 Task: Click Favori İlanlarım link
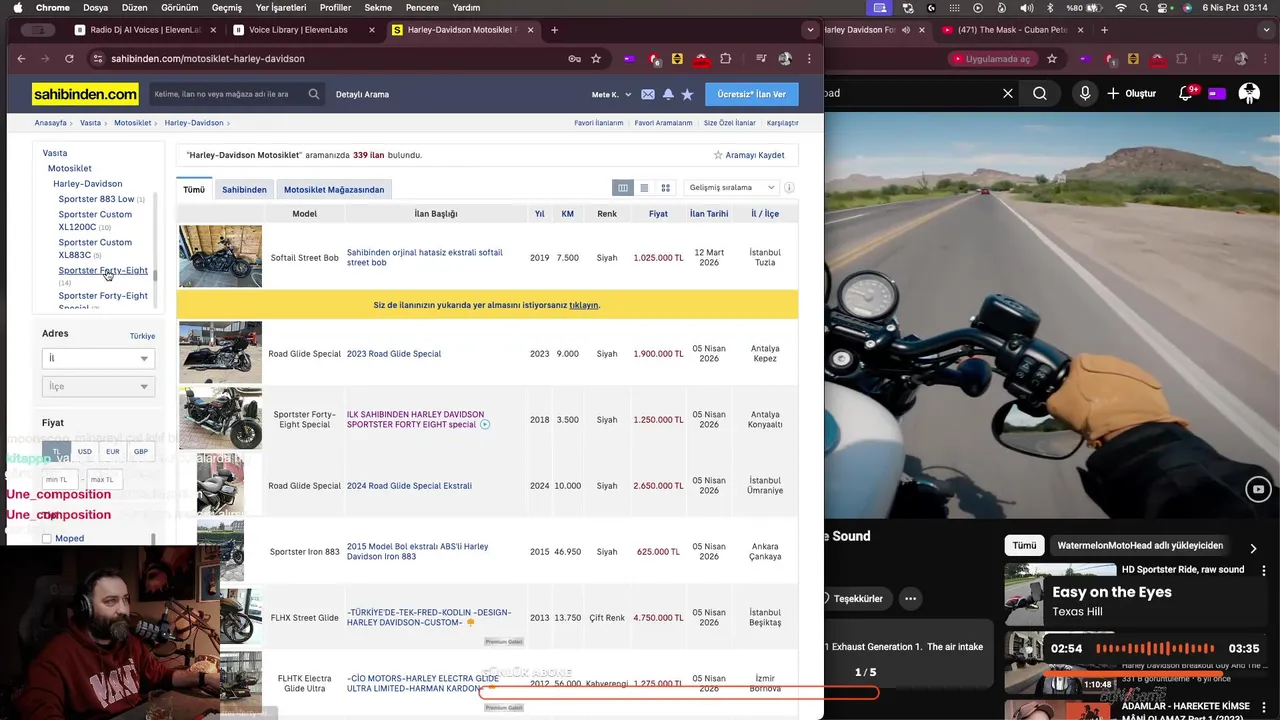pos(599,123)
